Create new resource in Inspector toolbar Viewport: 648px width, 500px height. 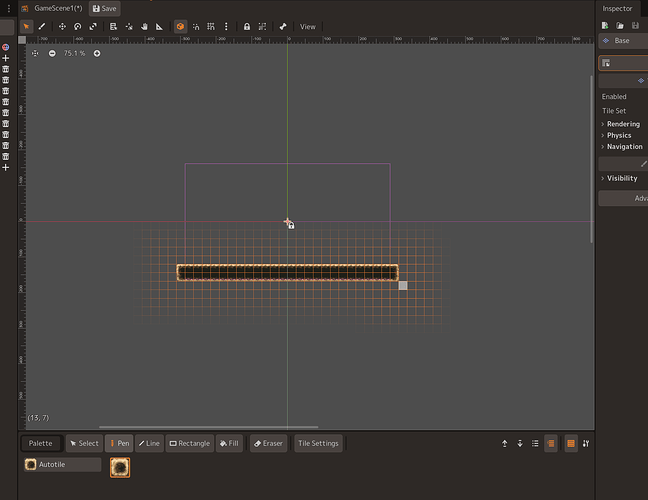pos(605,26)
